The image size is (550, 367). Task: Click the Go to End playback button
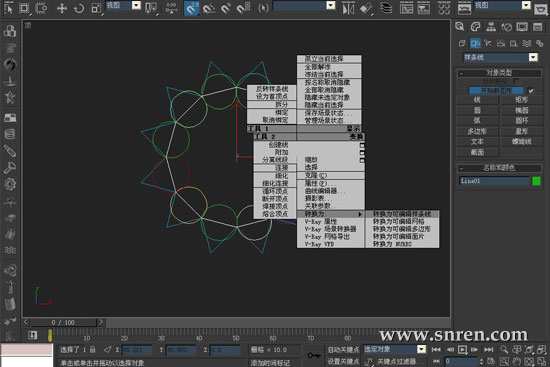[489, 349]
